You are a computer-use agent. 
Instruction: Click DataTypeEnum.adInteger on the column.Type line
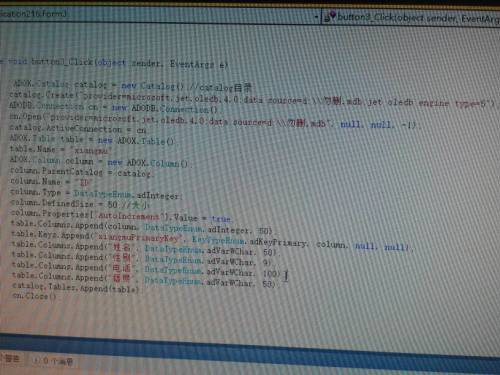[128, 195]
